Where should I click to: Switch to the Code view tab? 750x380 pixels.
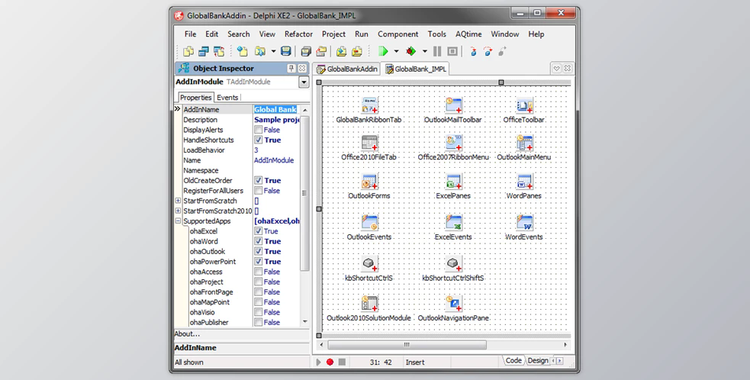[x=513, y=360]
